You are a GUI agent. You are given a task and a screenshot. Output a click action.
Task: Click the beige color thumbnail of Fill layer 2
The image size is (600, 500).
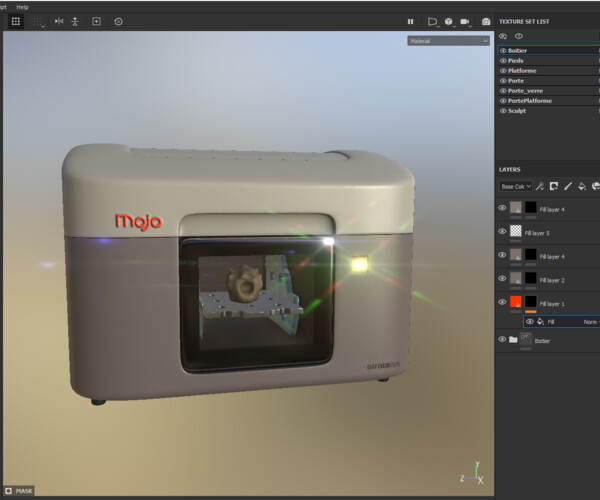[516, 278]
